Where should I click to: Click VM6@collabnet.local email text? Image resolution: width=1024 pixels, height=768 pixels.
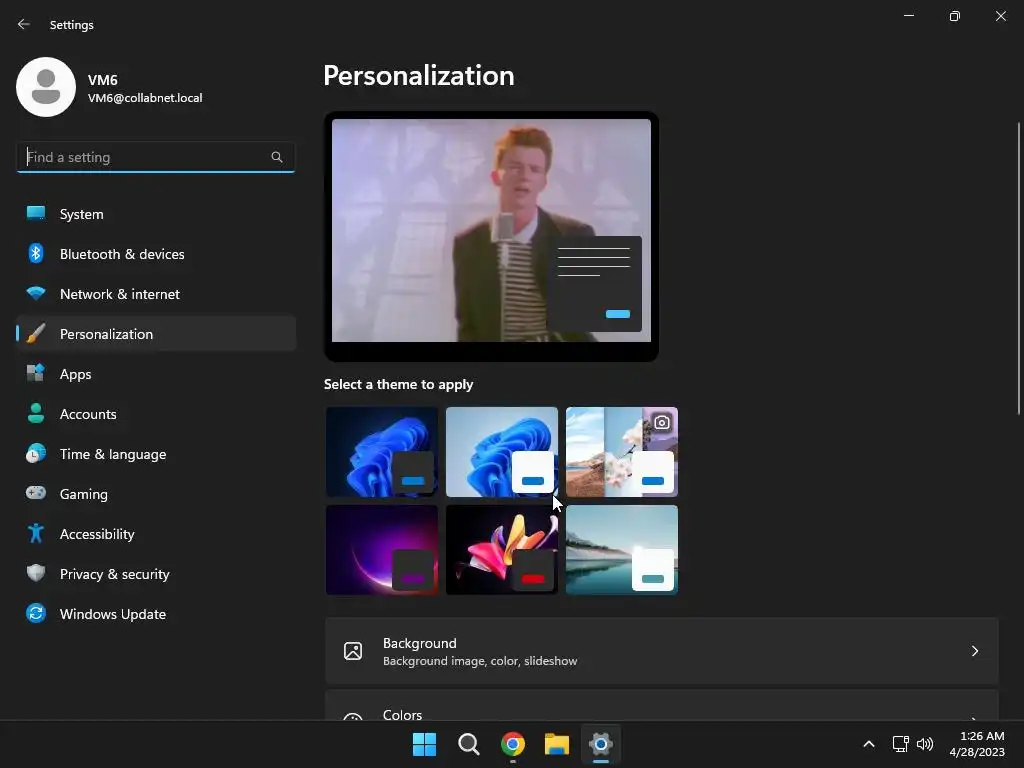point(145,98)
